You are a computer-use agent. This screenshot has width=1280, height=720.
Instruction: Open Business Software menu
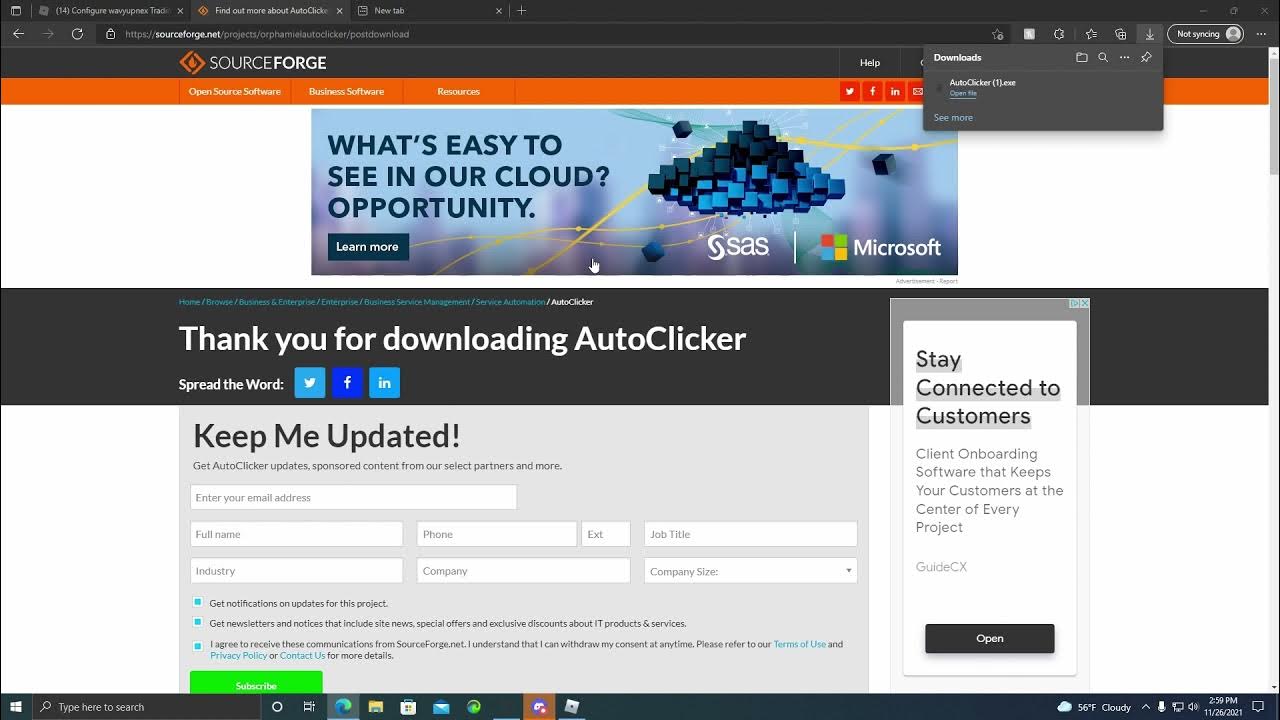tap(346, 91)
